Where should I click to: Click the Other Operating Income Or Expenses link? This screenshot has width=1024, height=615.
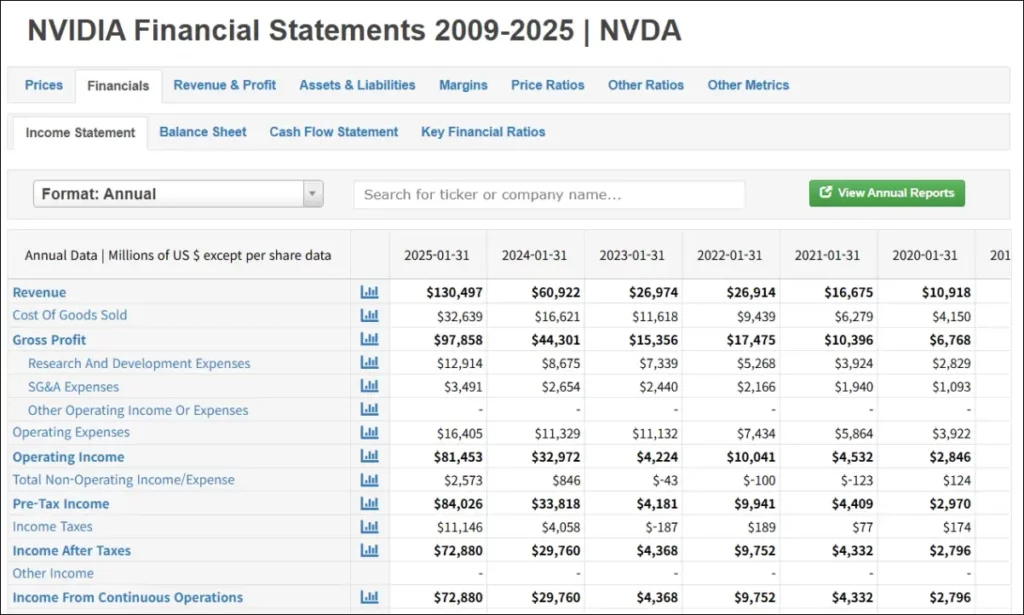click(138, 410)
